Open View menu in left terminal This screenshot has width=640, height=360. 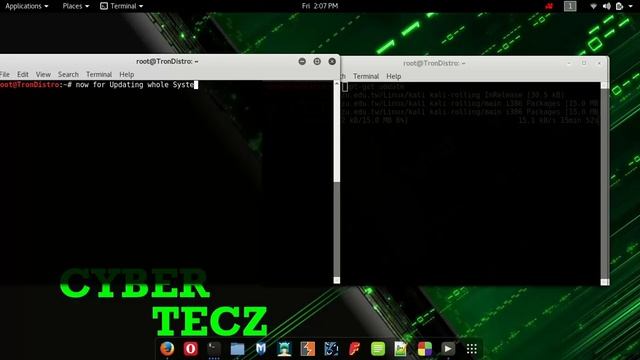[43, 74]
